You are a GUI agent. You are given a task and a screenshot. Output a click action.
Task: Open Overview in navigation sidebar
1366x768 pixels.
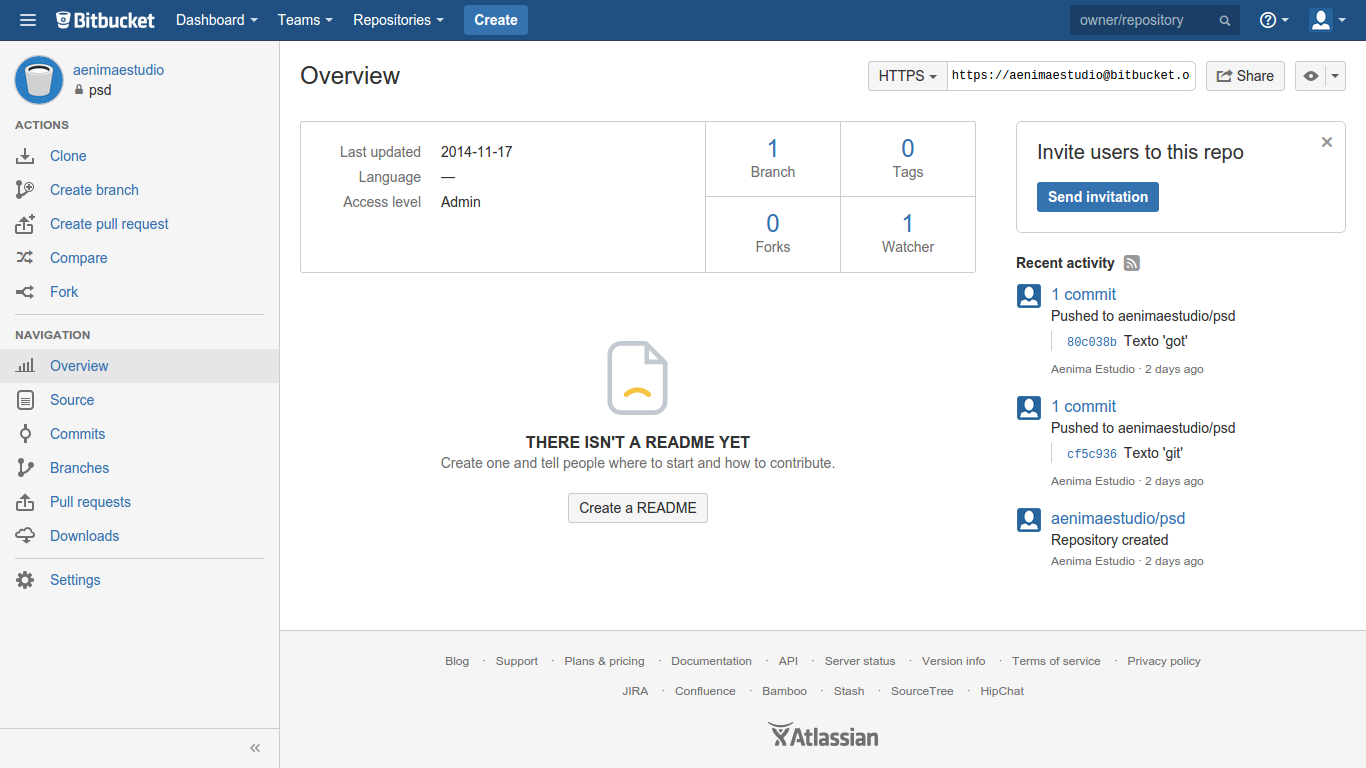click(x=140, y=366)
